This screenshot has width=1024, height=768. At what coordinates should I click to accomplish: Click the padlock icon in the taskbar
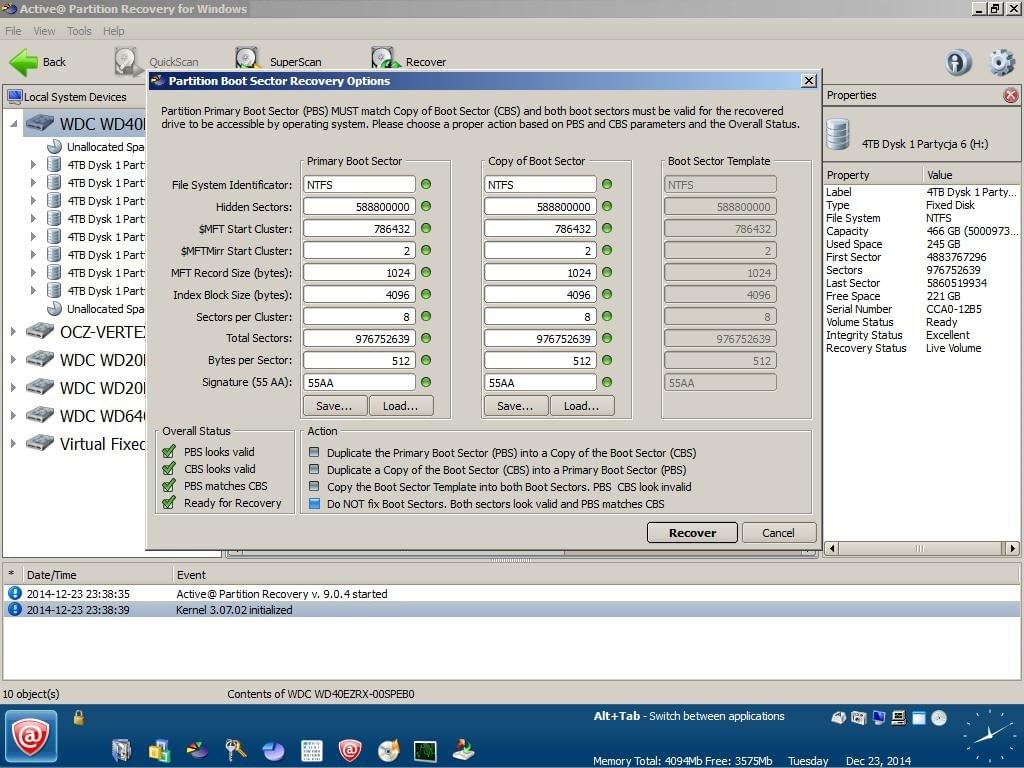(79, 718)
